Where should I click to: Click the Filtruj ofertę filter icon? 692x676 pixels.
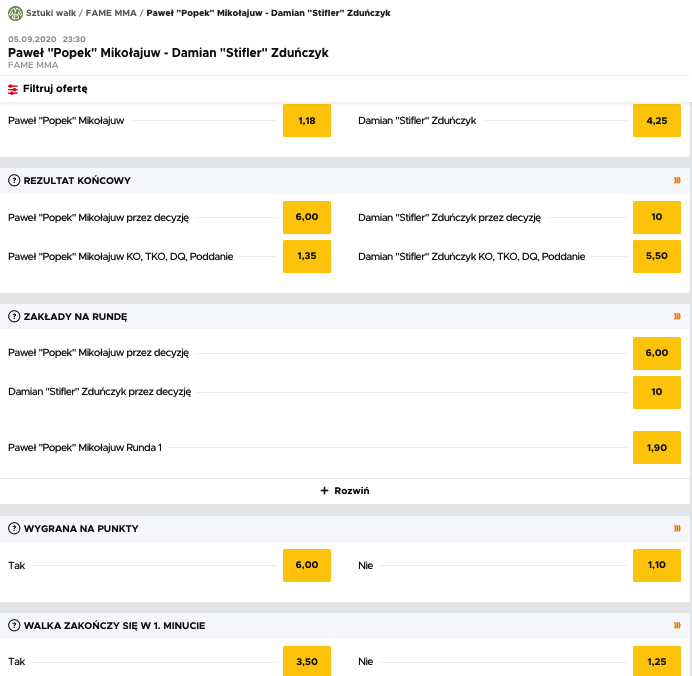13,88
